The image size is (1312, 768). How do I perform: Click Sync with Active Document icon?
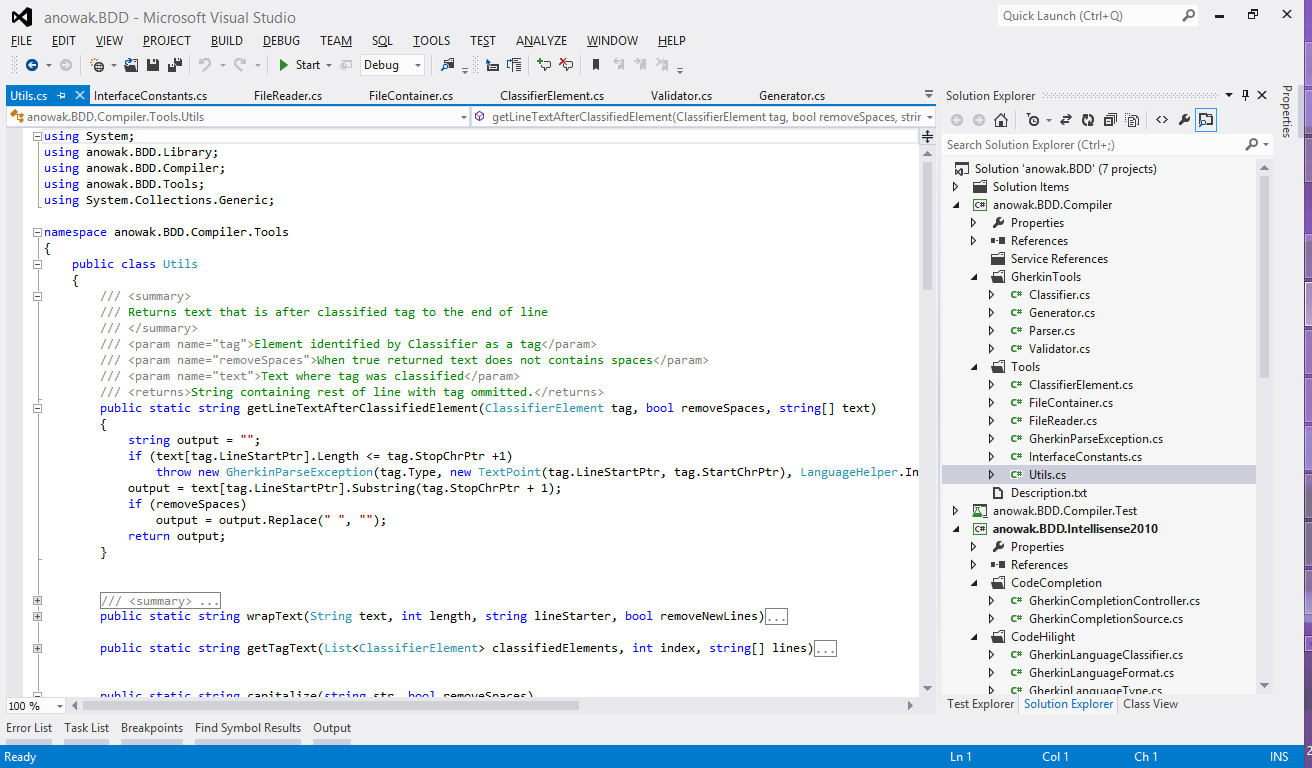tap(1066, 120)
